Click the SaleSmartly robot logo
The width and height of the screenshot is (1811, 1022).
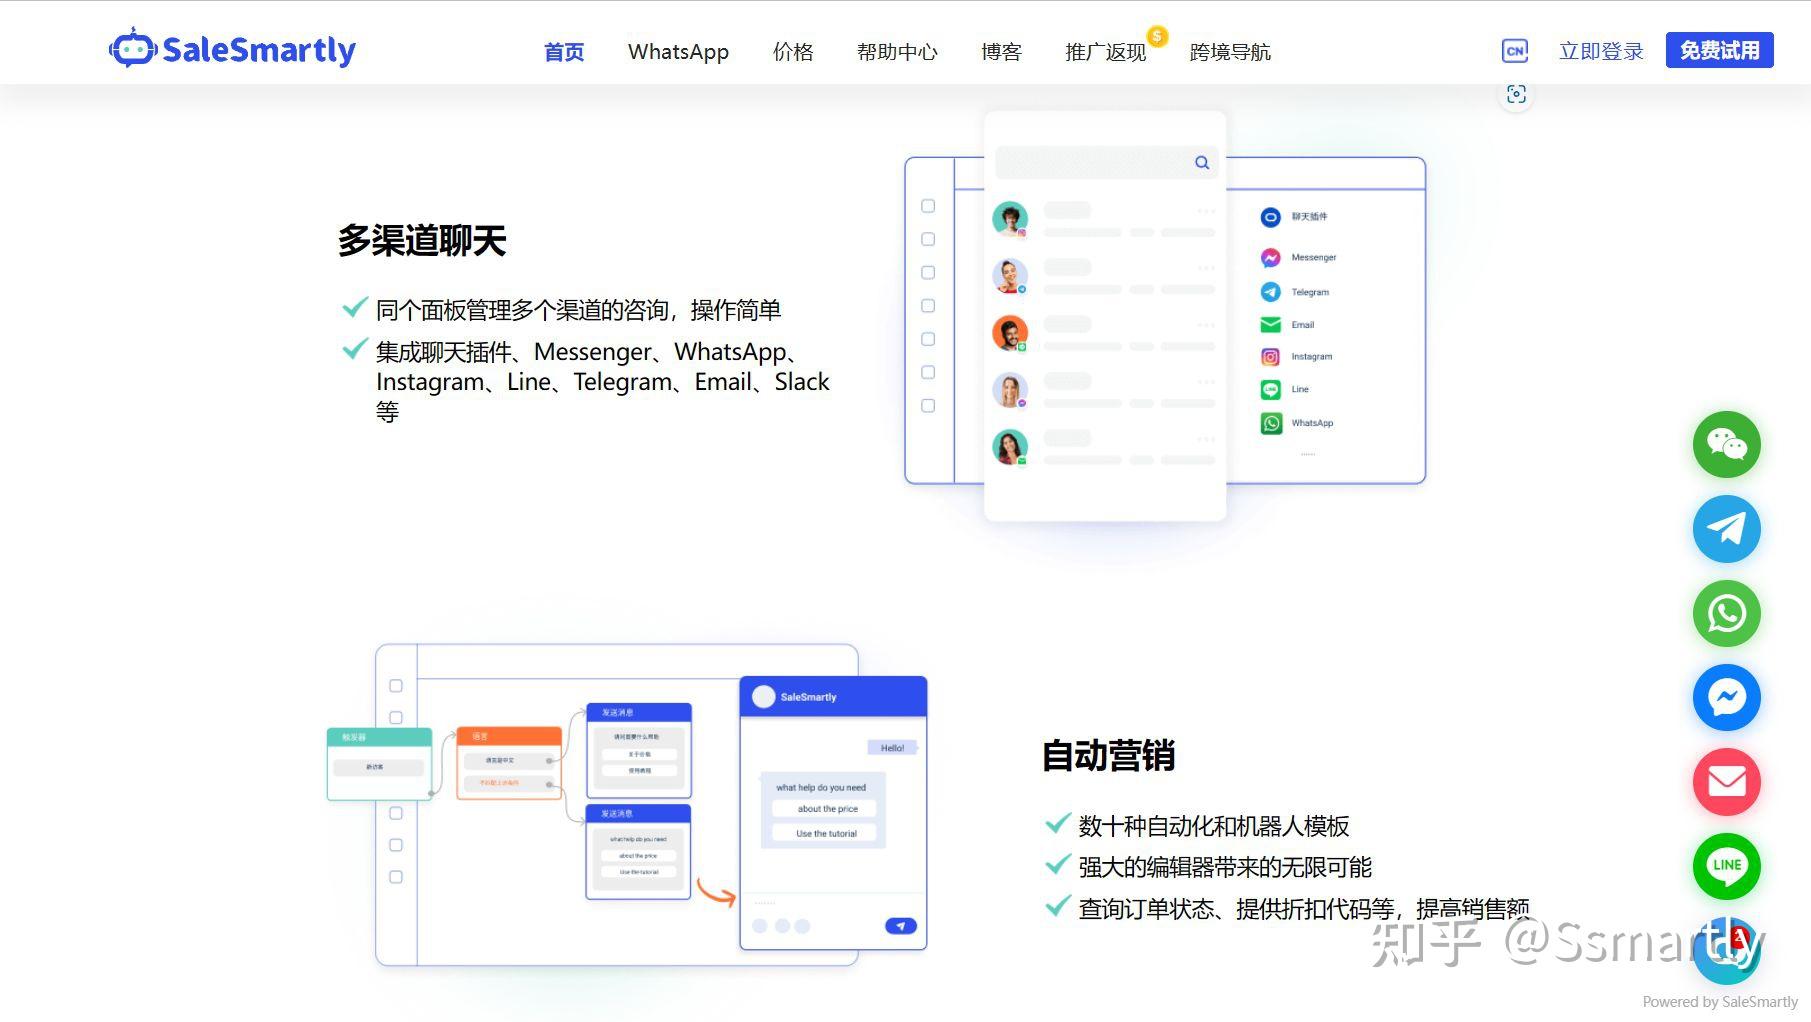tap(232, 49)
